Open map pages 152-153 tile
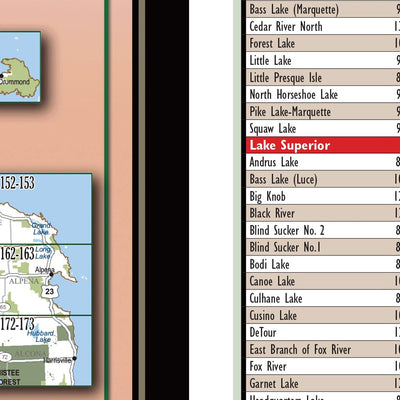 pyautogui.click(x=46, y=209)
